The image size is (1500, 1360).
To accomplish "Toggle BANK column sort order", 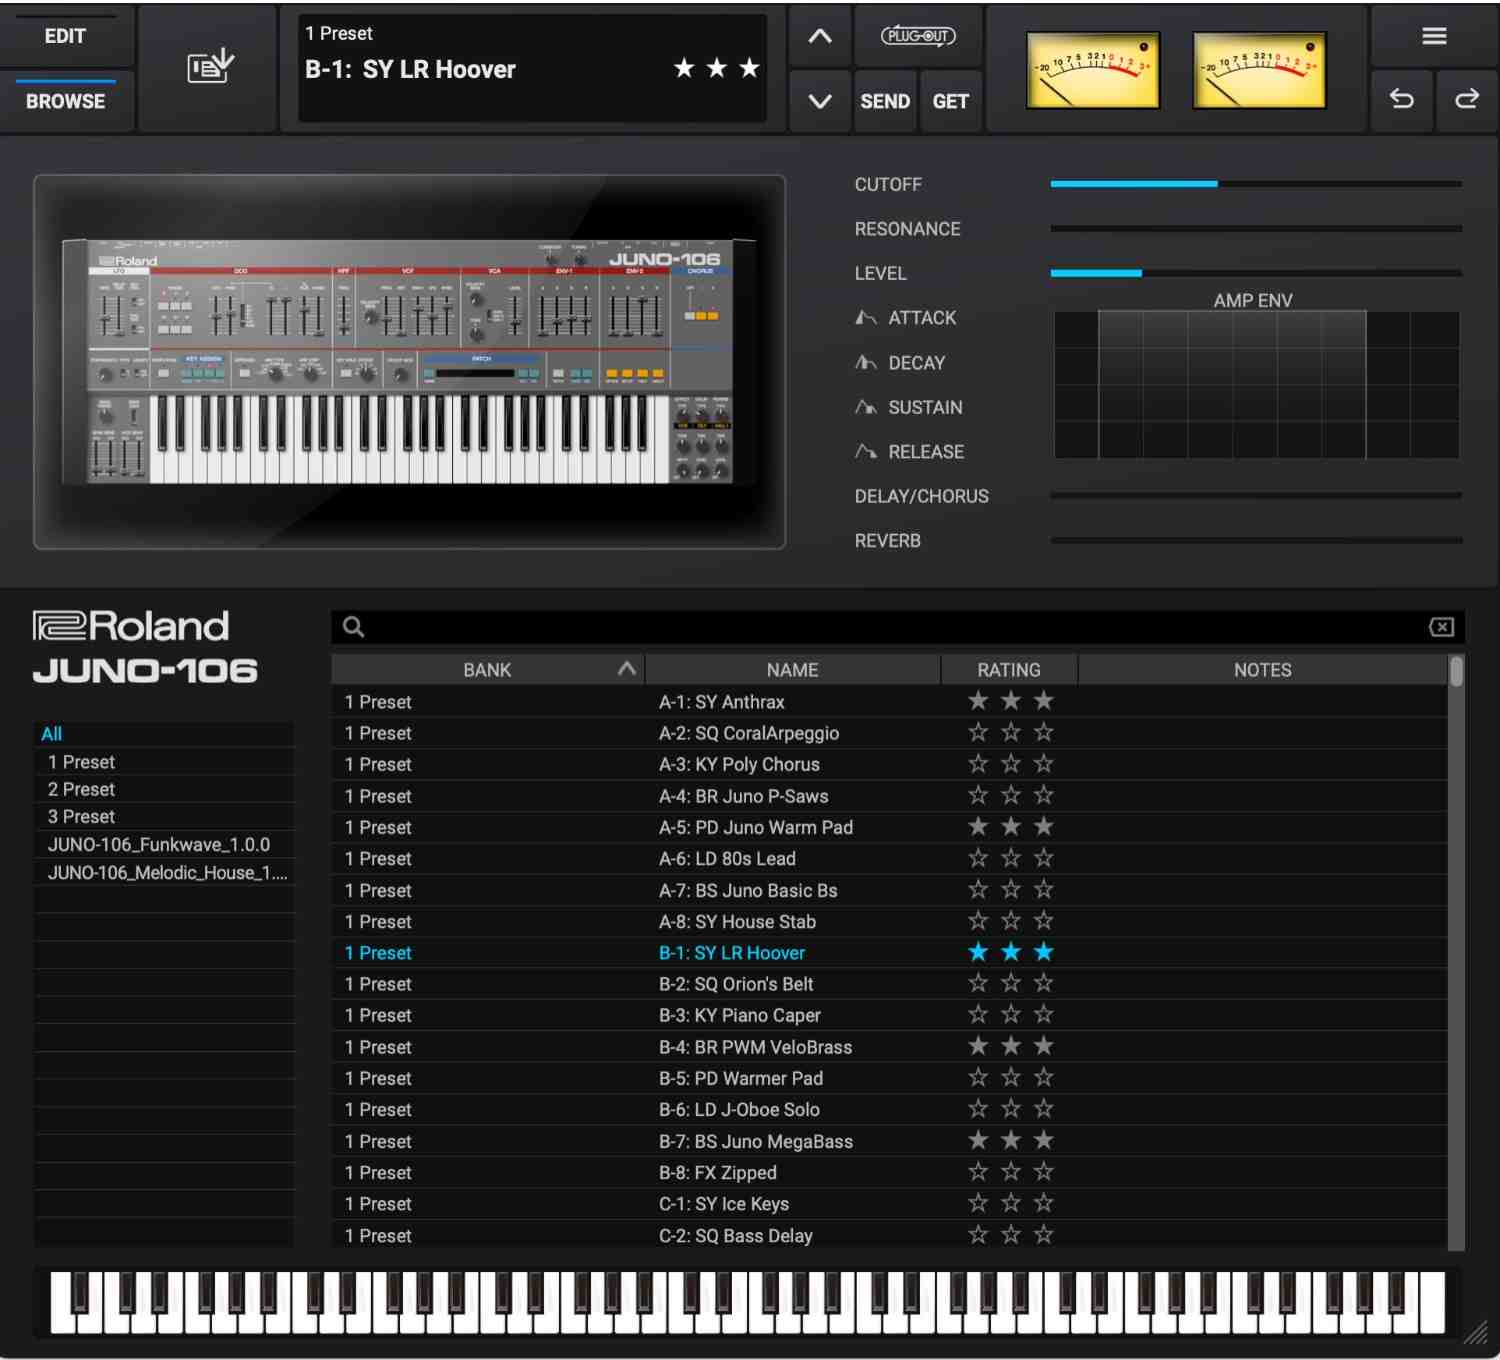I will point(627,669).
